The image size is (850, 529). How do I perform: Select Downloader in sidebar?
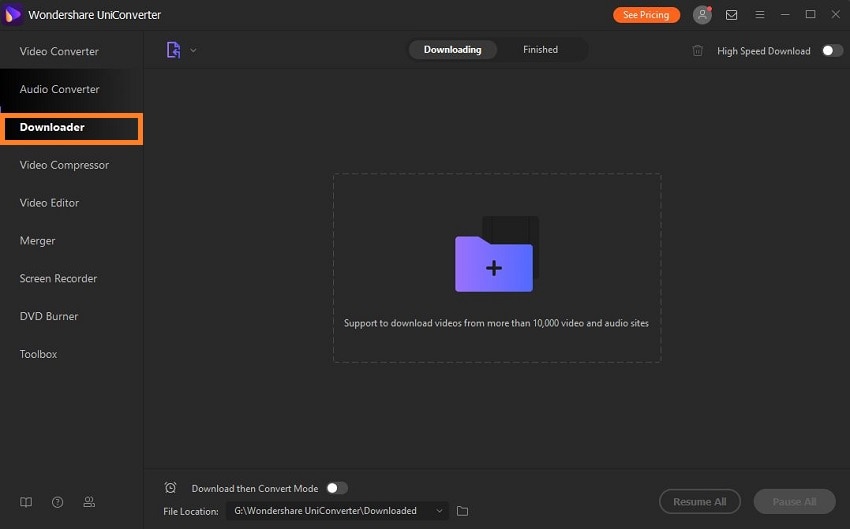[x=72, y=128]
